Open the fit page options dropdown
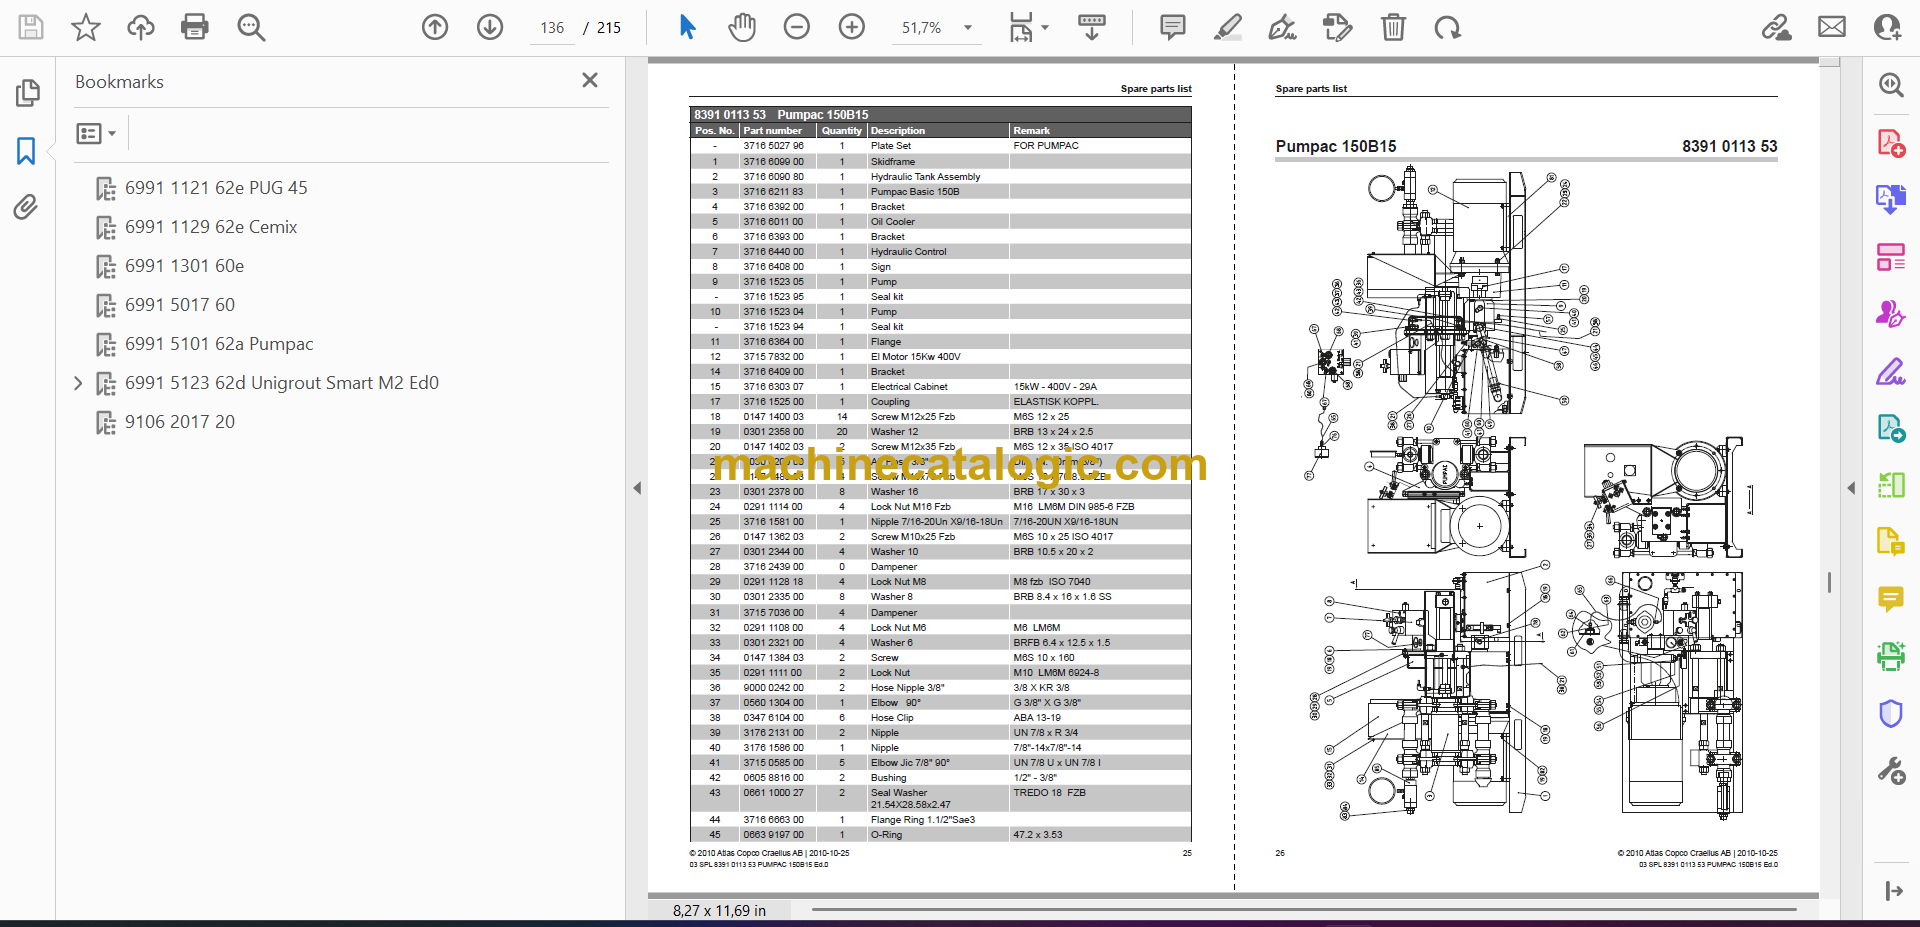This screenshot has width=1920, height=927. coord(1028,27)
